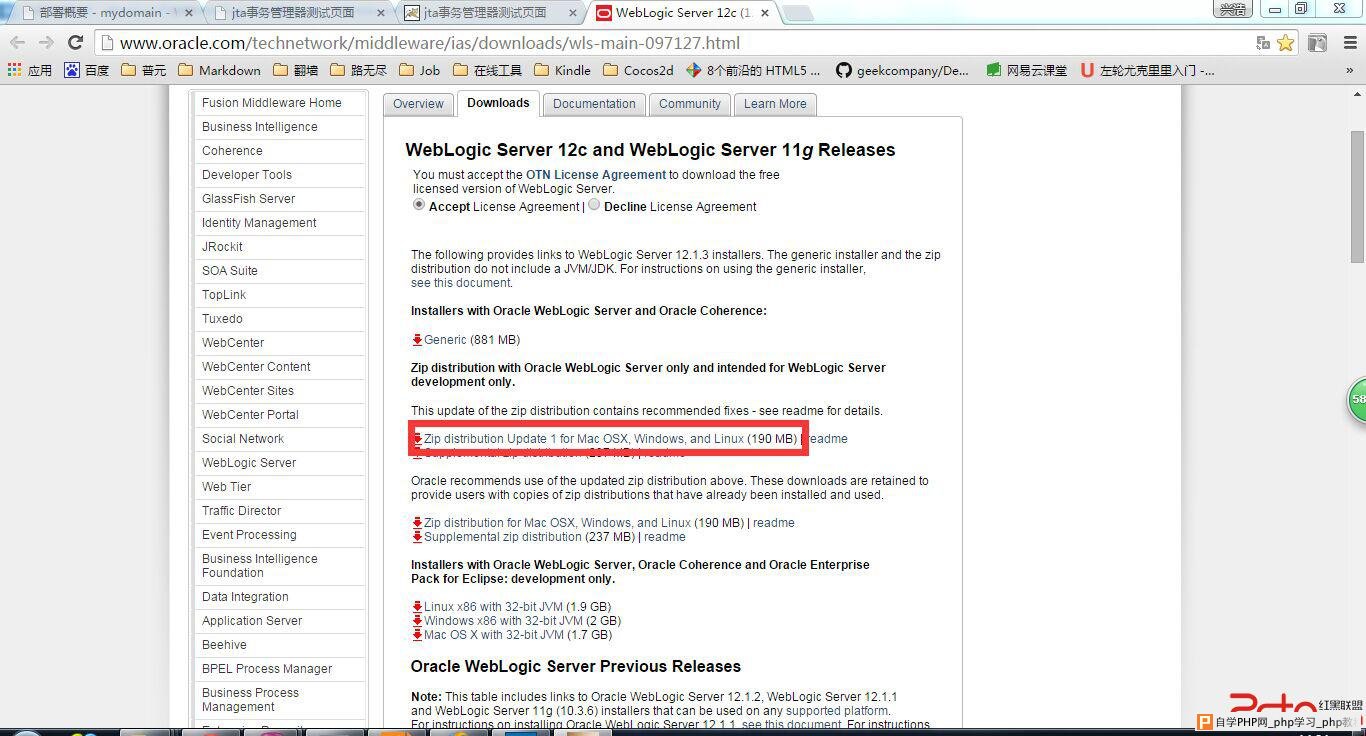
Task: Open the Cocos2d bookmarks folder
Action: coord(638,70)
